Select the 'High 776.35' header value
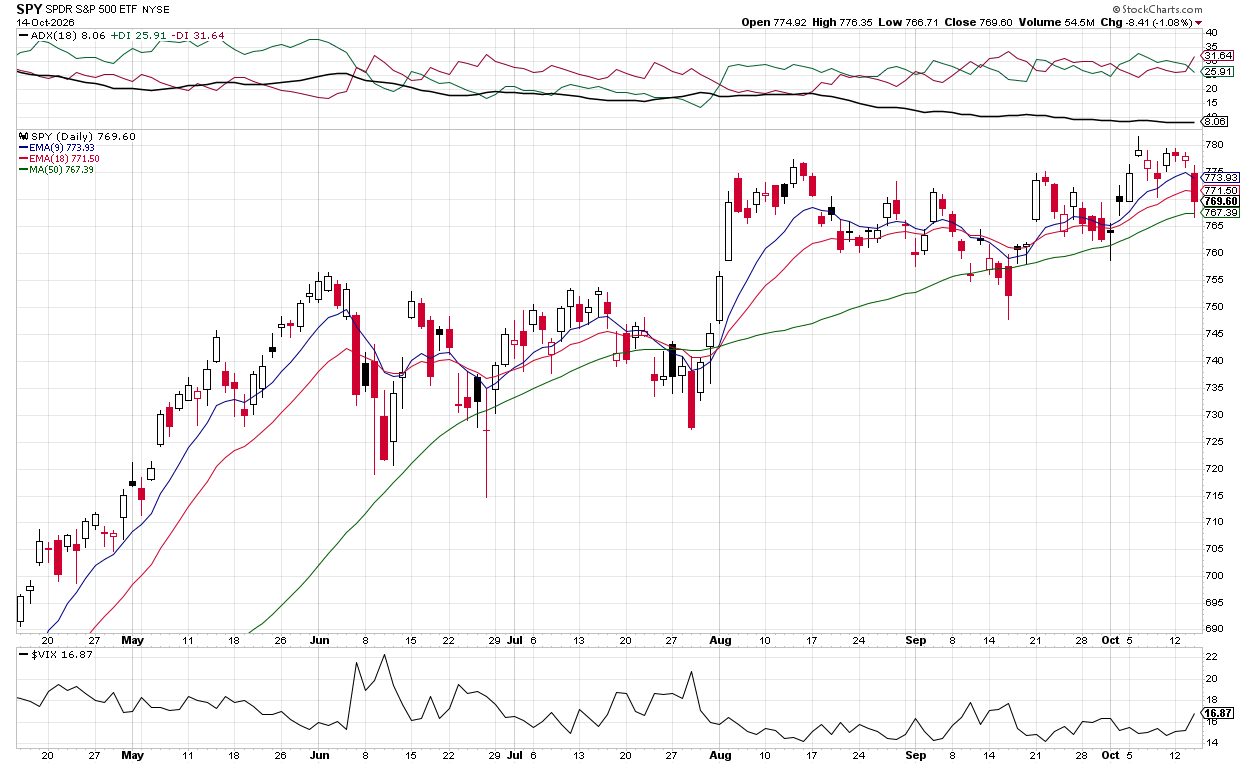 click(x=841, y=22)
